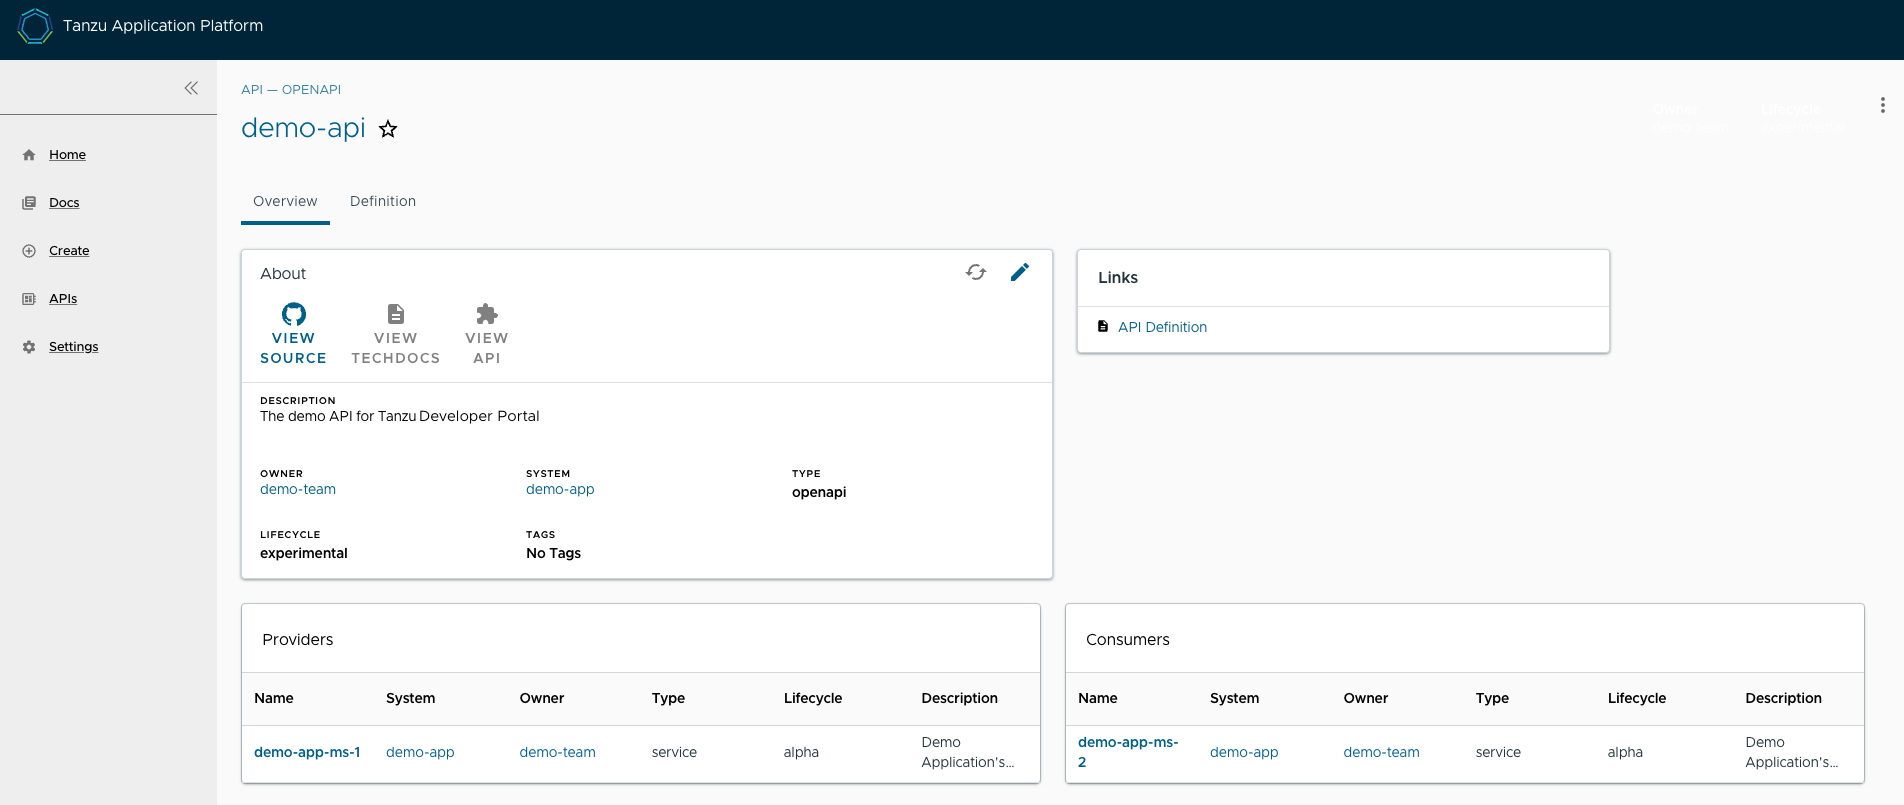Open demo-team owner in Providers row
The height and width of the screenshot is (805, 1904).
(x=557, y=752)
